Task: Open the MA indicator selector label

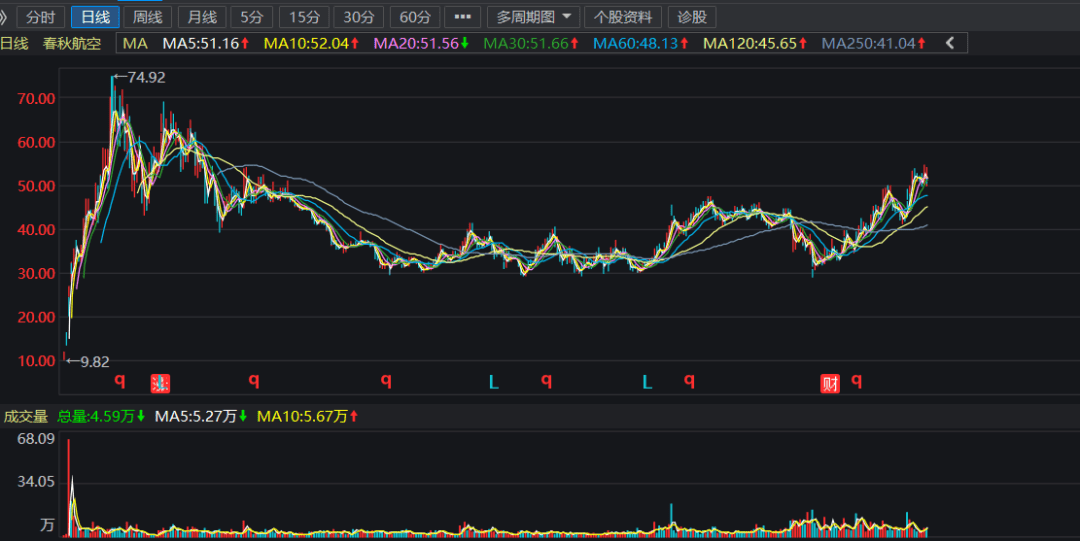Action: pos(135,43)
